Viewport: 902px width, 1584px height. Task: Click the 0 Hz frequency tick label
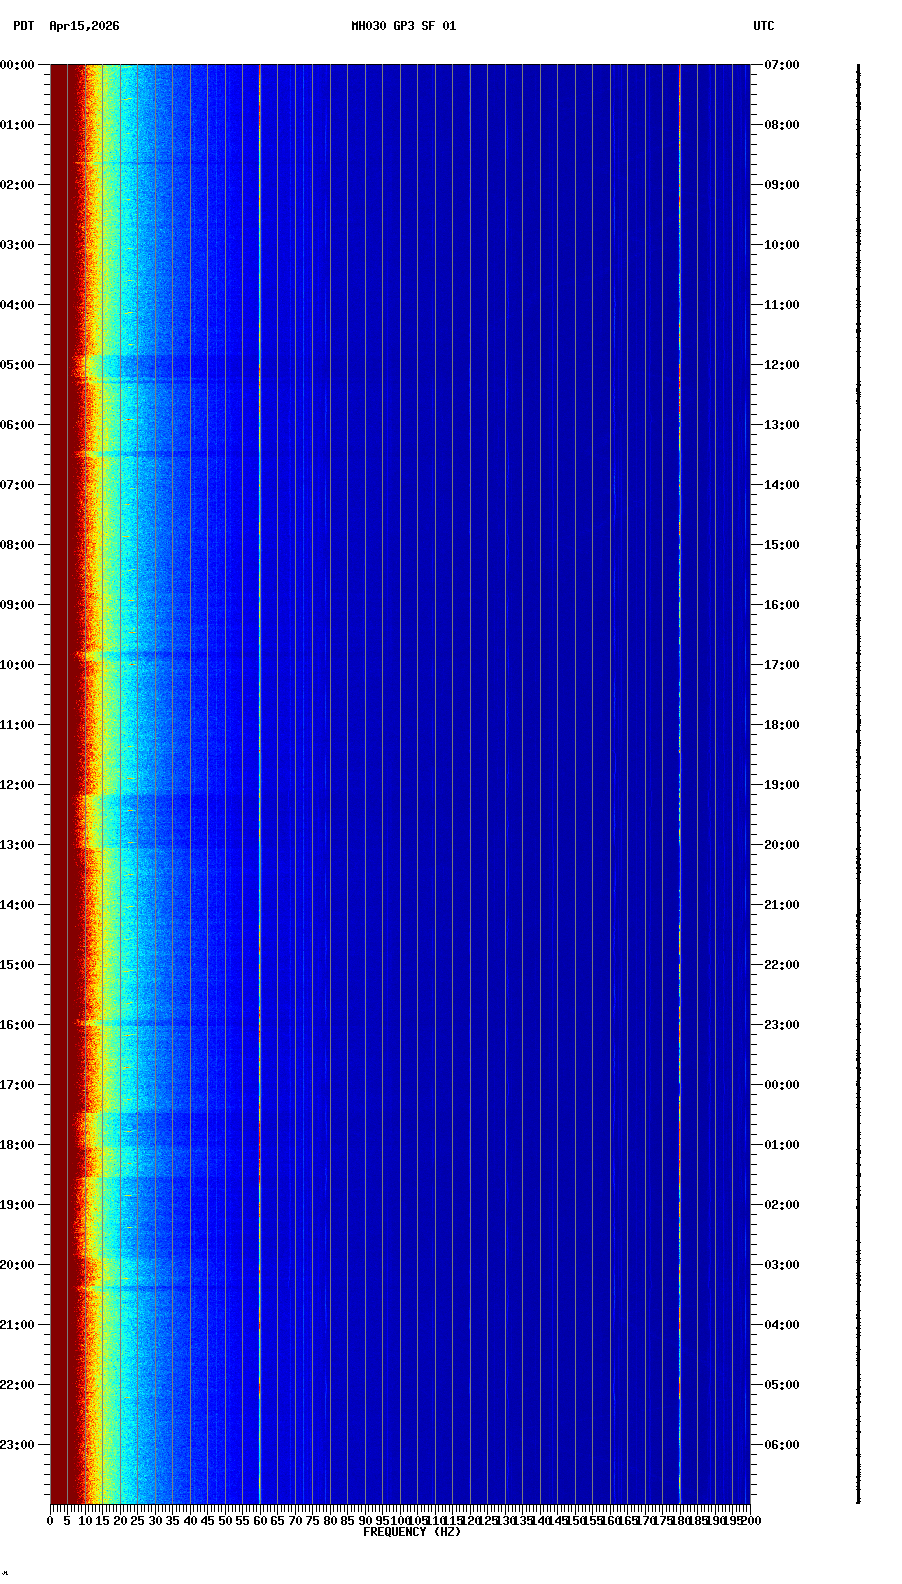pos(50,1521)
